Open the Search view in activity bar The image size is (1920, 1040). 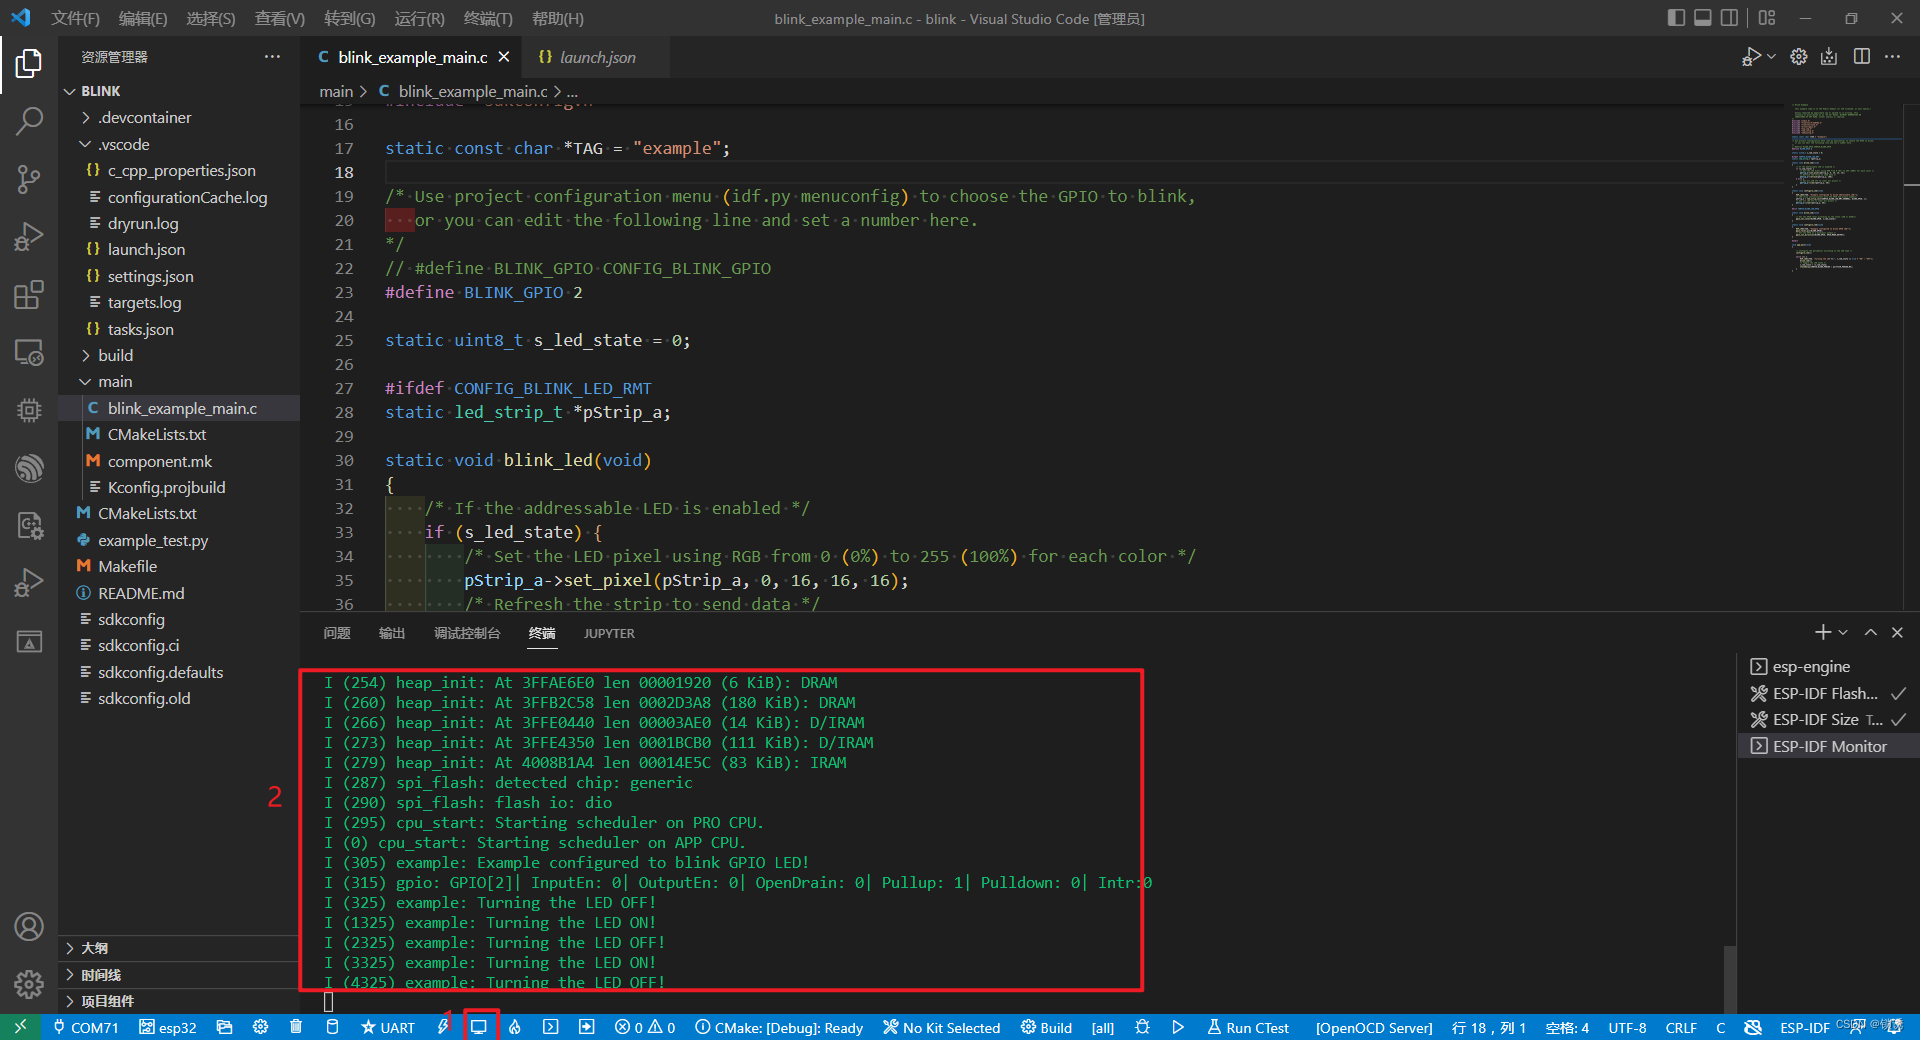29,122
